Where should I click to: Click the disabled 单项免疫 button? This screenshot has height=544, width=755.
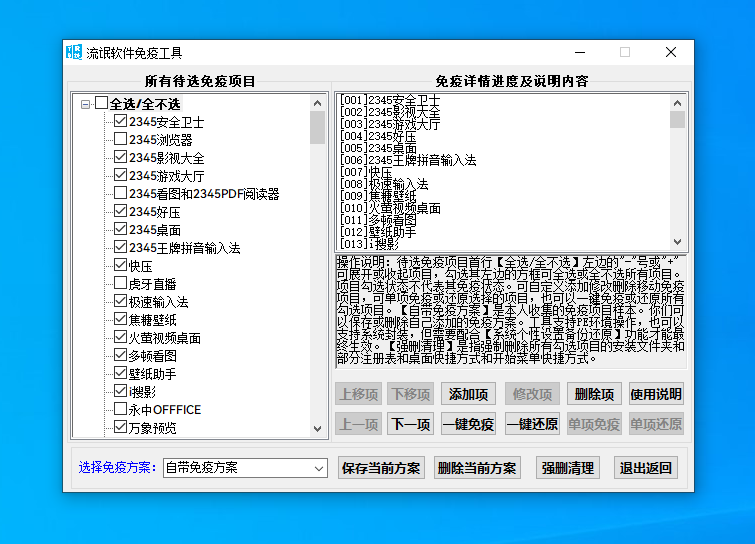(595, 424)
